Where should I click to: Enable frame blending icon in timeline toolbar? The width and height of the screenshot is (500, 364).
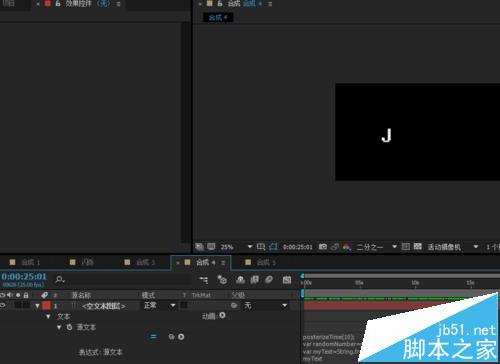coord(255,280)
